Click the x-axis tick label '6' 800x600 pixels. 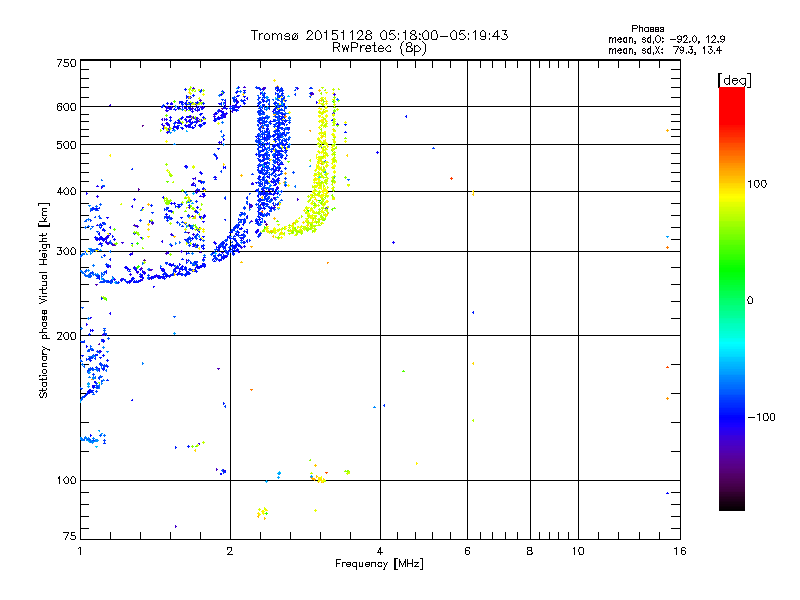[x=467, y=551]
